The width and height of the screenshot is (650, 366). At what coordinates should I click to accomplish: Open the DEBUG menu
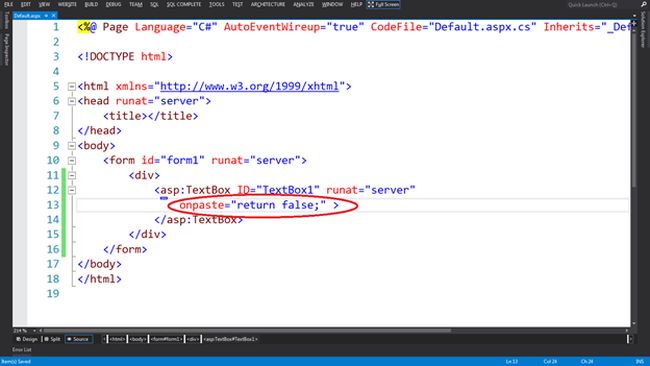(x=113, y=4)
